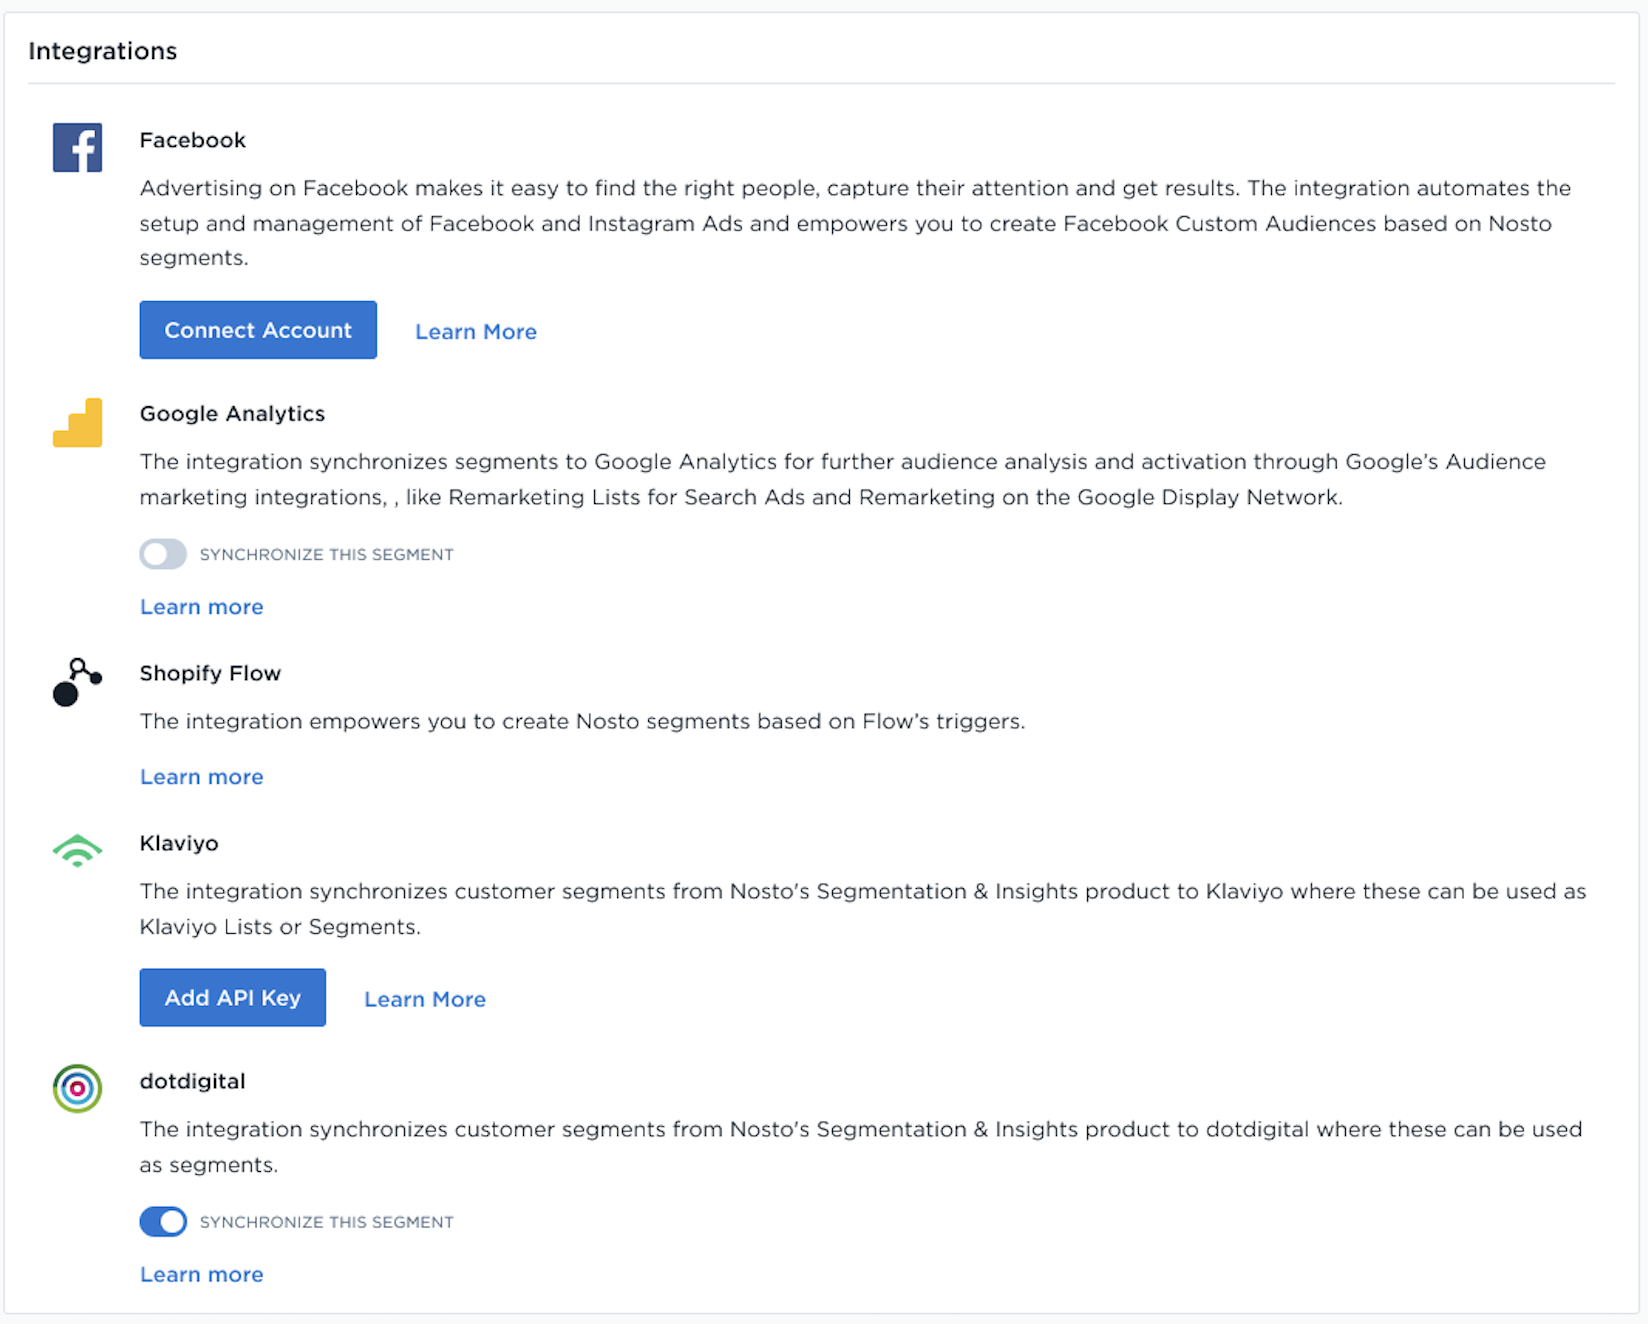Open Klaviyo Learn More link
This screenshot has height=1324, width=1648.
tap(425, 999)
